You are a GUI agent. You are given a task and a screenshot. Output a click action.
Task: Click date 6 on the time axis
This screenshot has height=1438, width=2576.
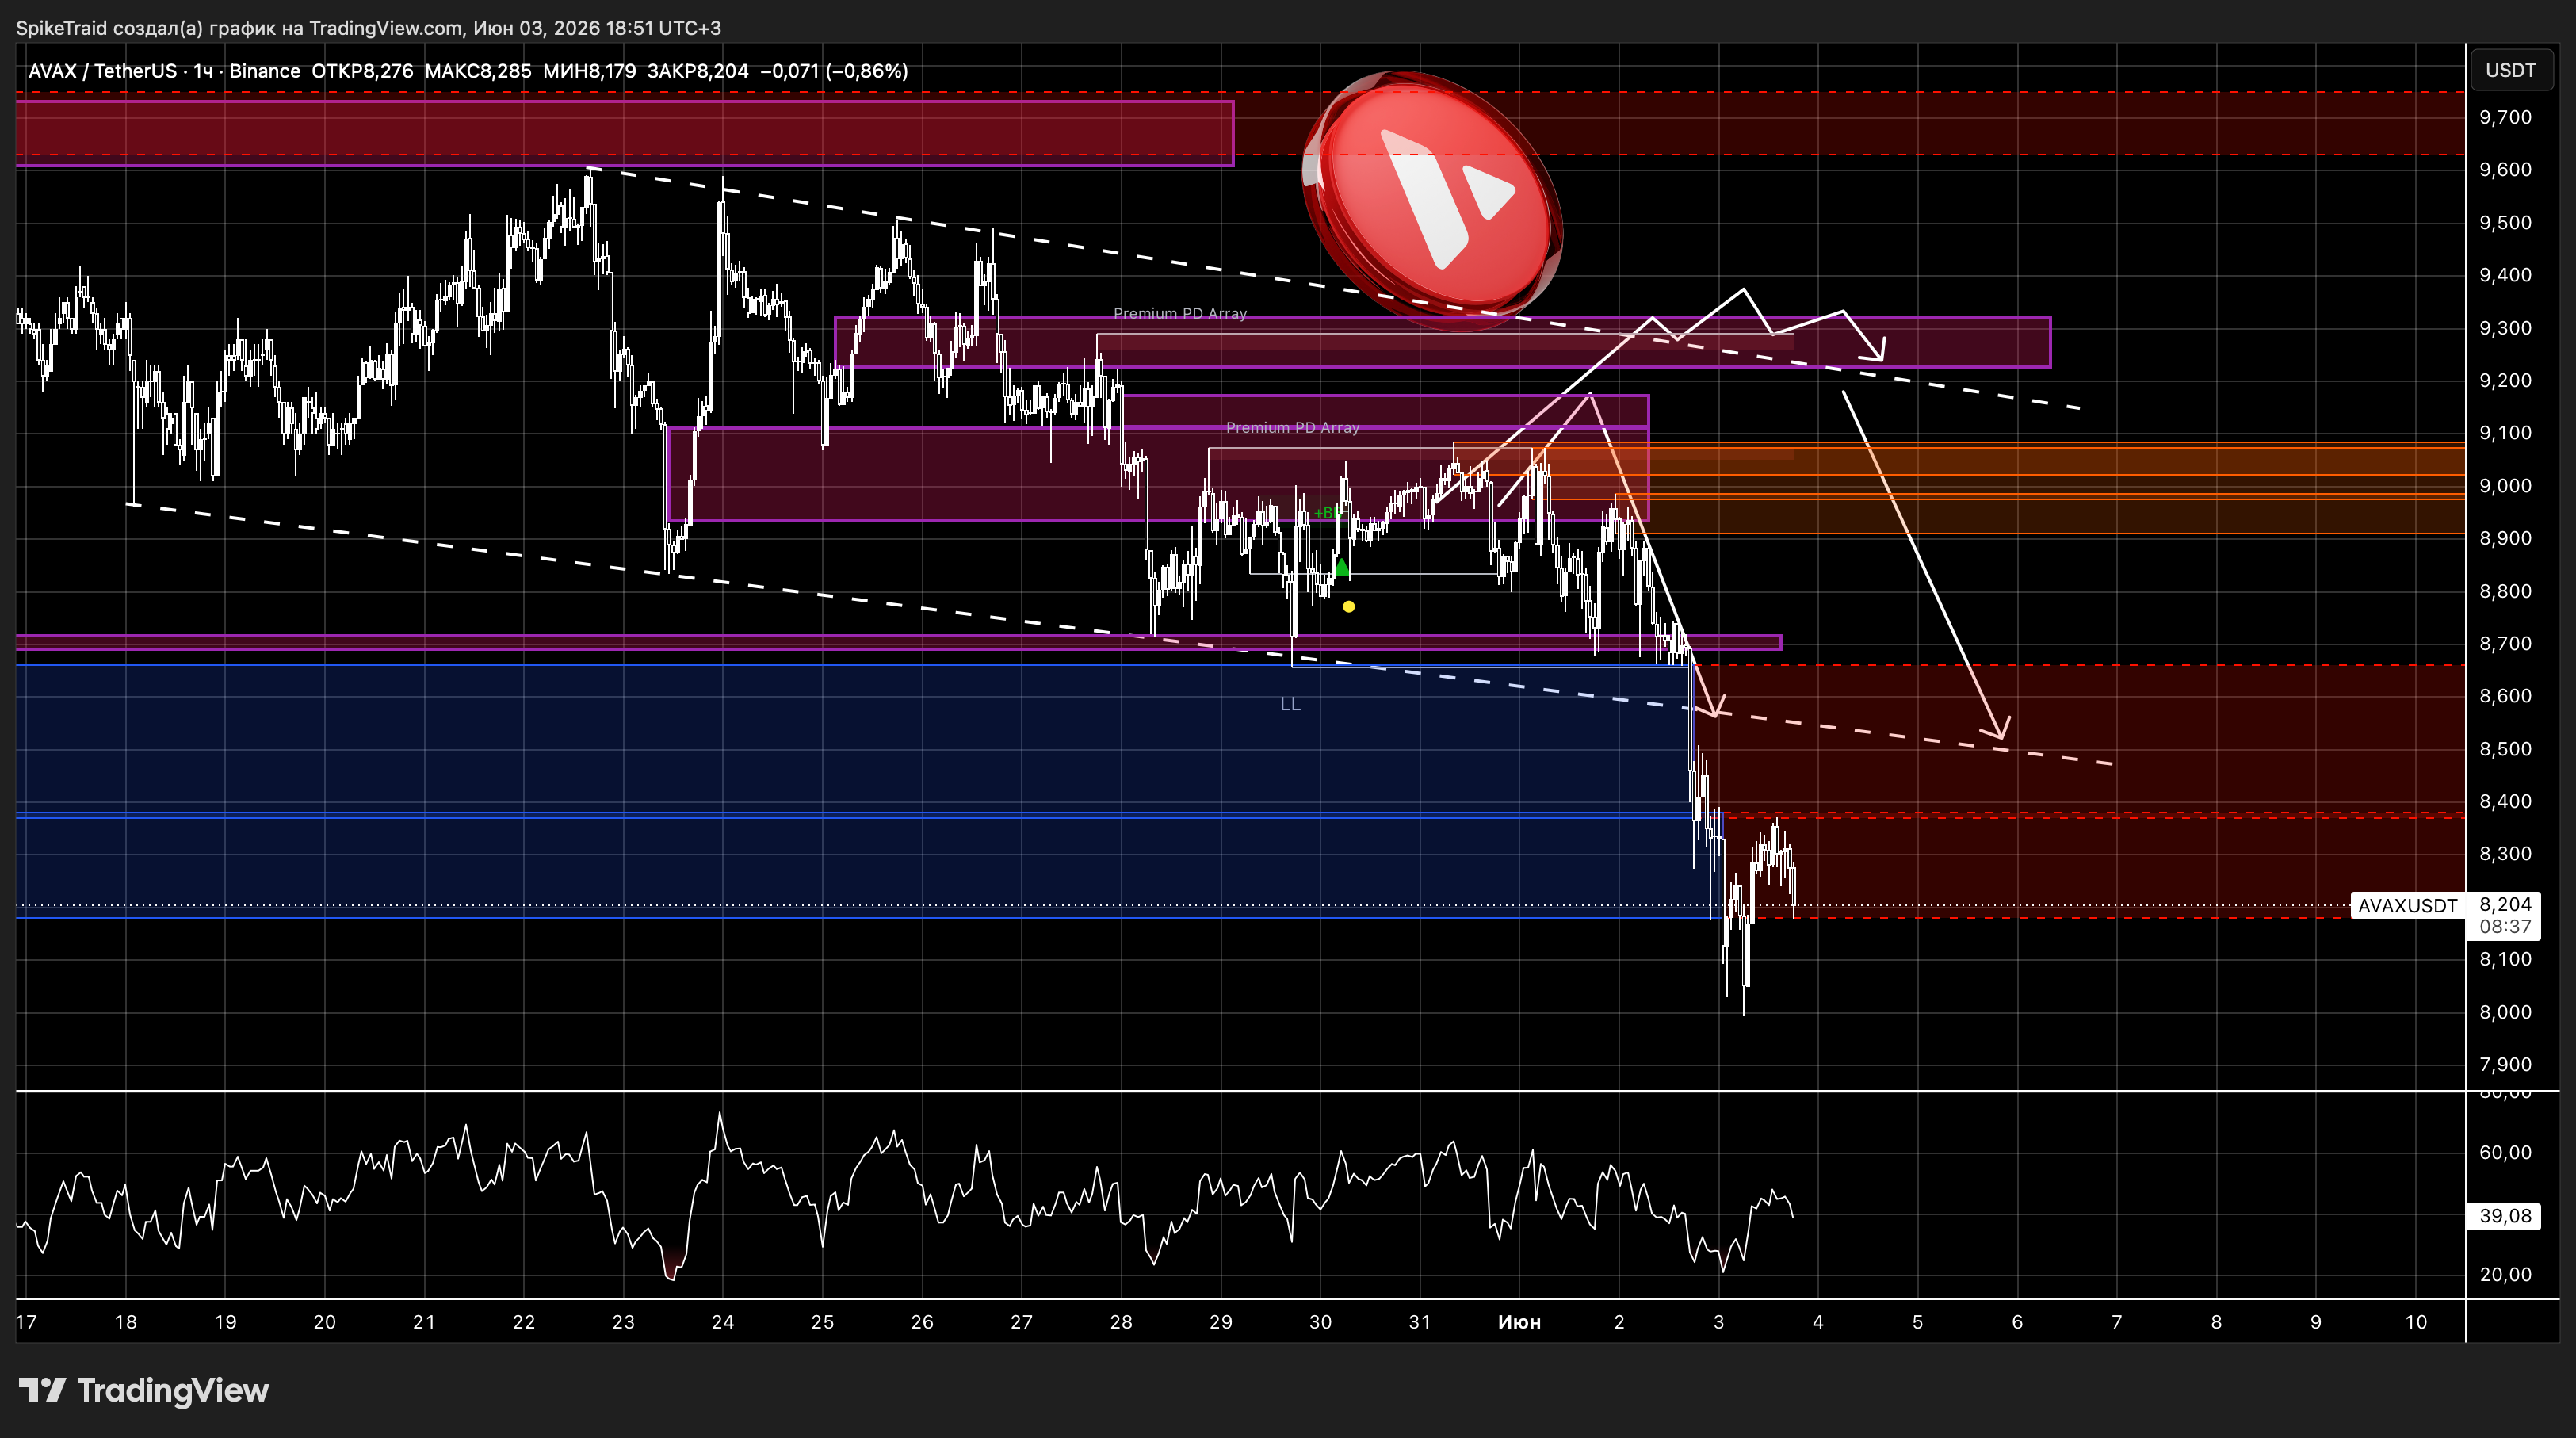tap(2017, 1322)
